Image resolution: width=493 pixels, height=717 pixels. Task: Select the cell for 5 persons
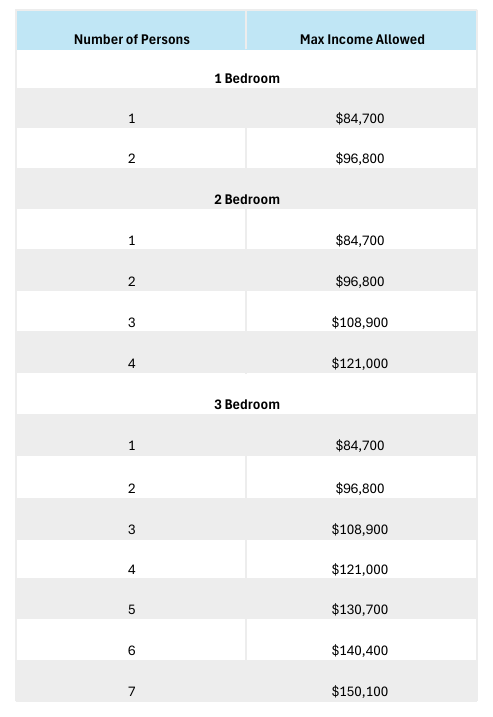coord(132,610)
